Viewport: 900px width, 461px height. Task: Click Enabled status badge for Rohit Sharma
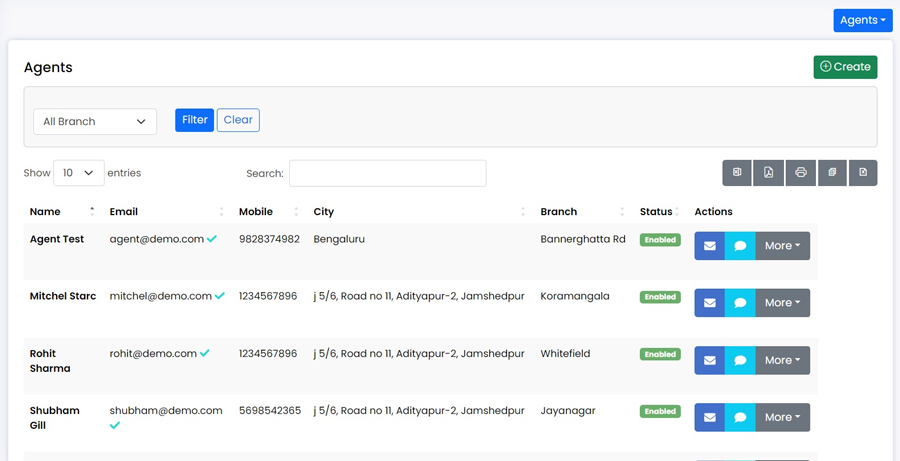click(660, 354)
